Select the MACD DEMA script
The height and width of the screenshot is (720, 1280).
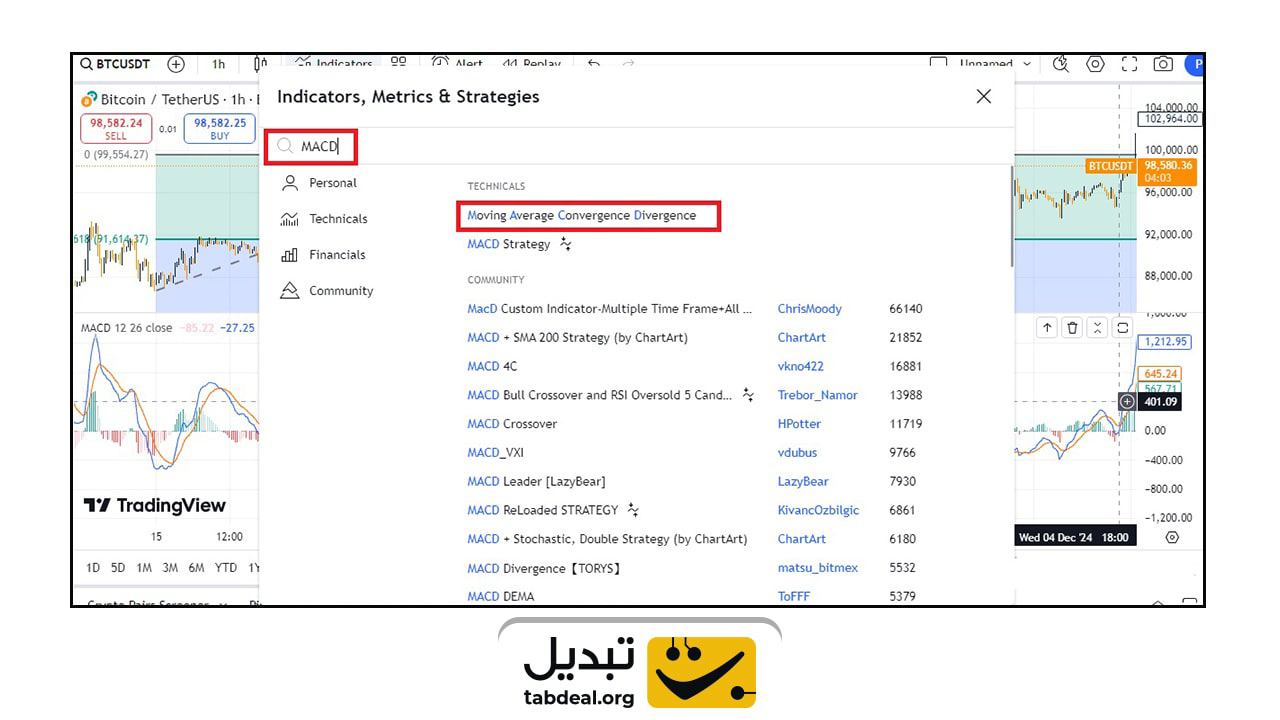click(x=501, y=596)
